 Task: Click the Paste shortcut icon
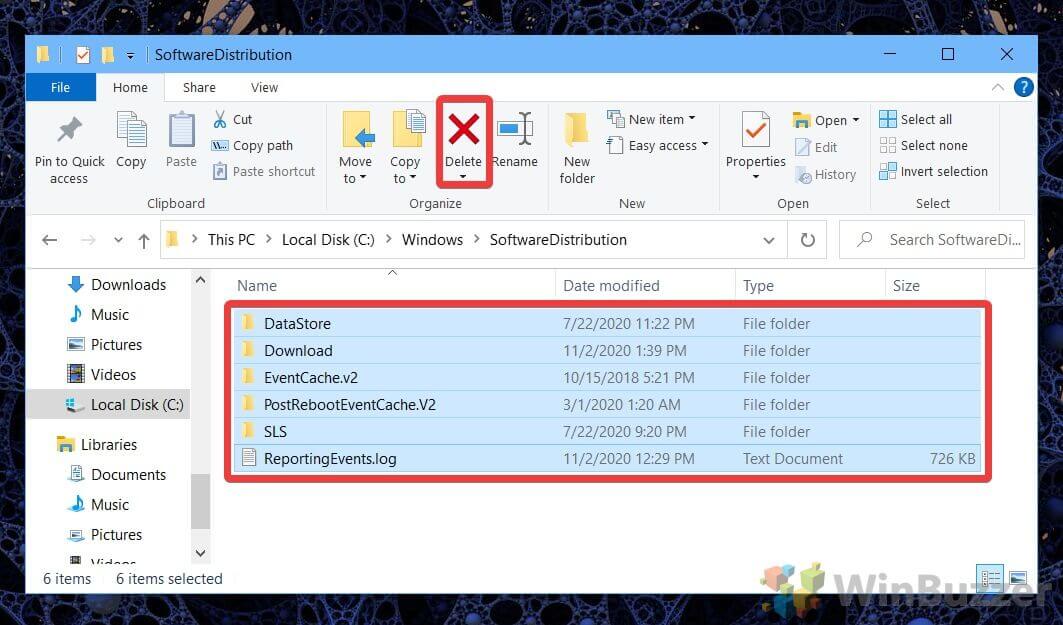[263, 171]
